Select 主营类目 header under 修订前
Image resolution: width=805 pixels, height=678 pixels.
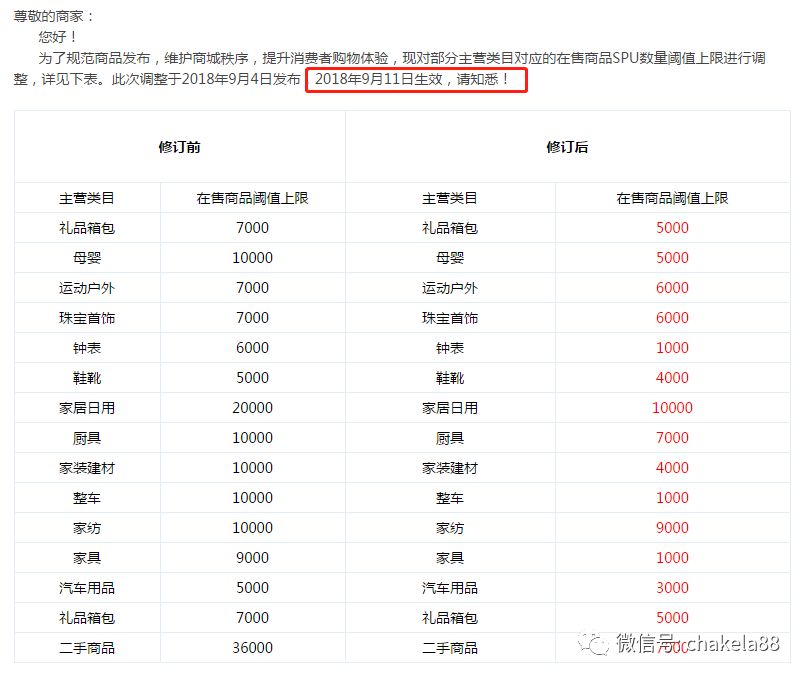(x=87, y=198)
